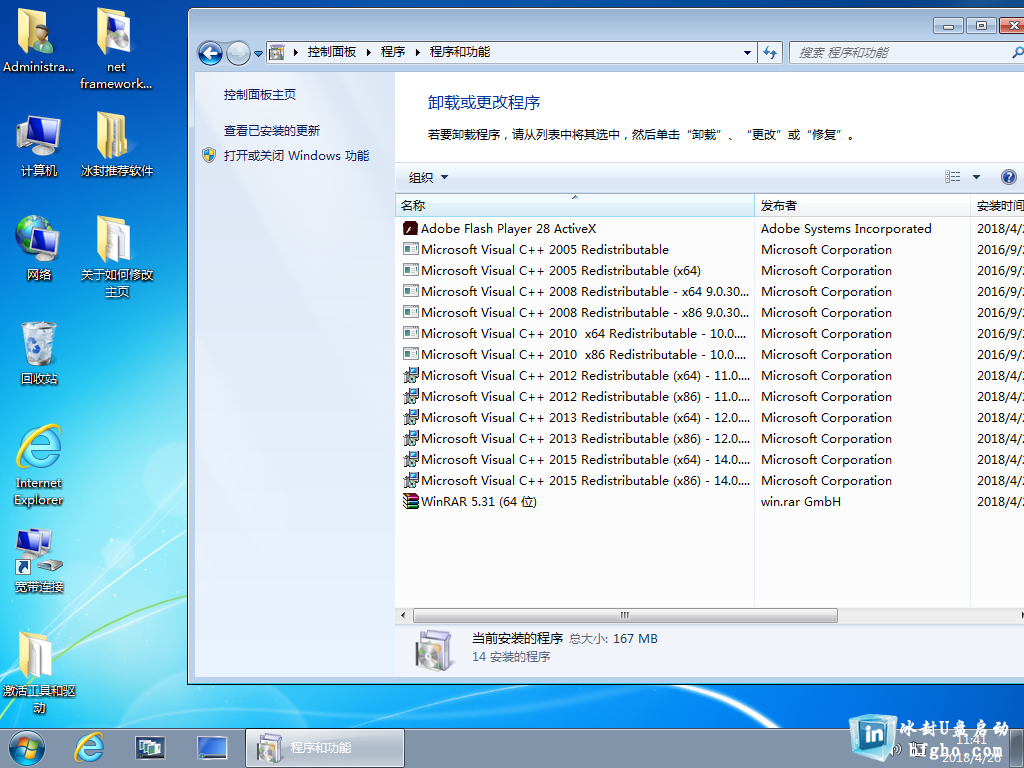This screenshot has height=768, width=1024.
Task: Select 控制面板 in the address breadcrumb
Action: point(332,52)
